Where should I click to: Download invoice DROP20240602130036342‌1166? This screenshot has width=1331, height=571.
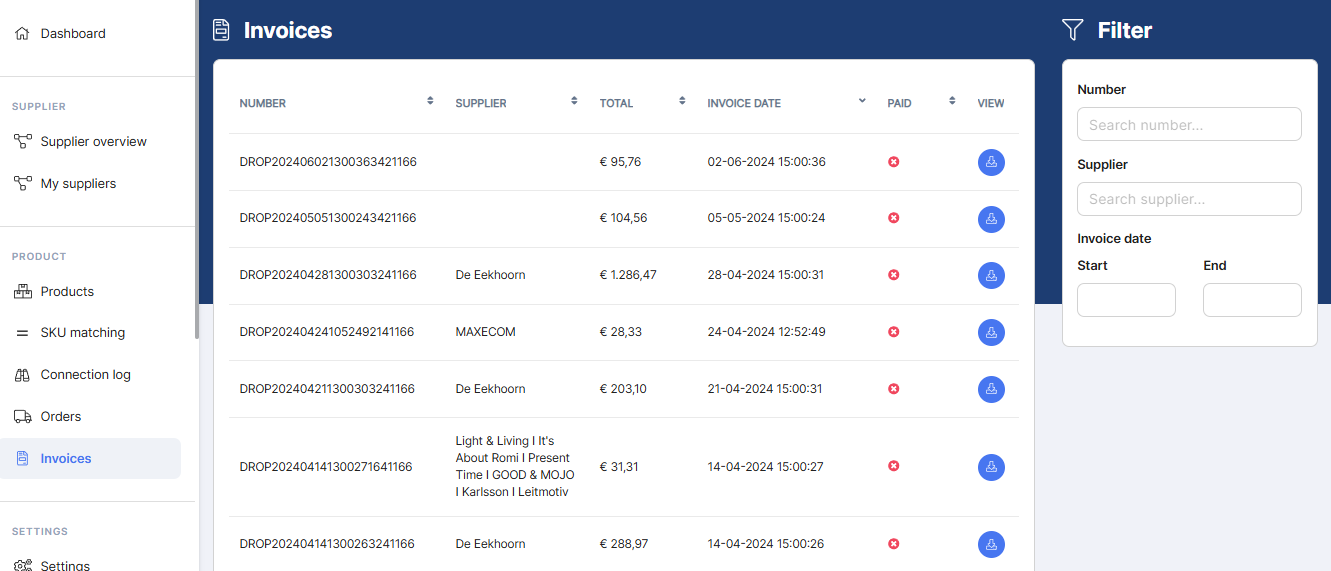click(x=991, y=162)
